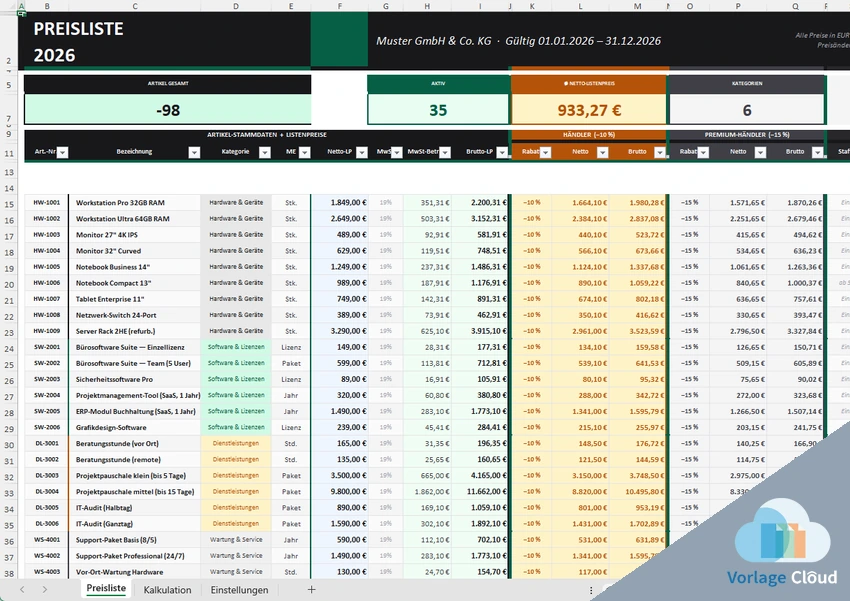
Task: Select the cell Server Rack 2HE (refurb.)
Action: click(134, 331)
